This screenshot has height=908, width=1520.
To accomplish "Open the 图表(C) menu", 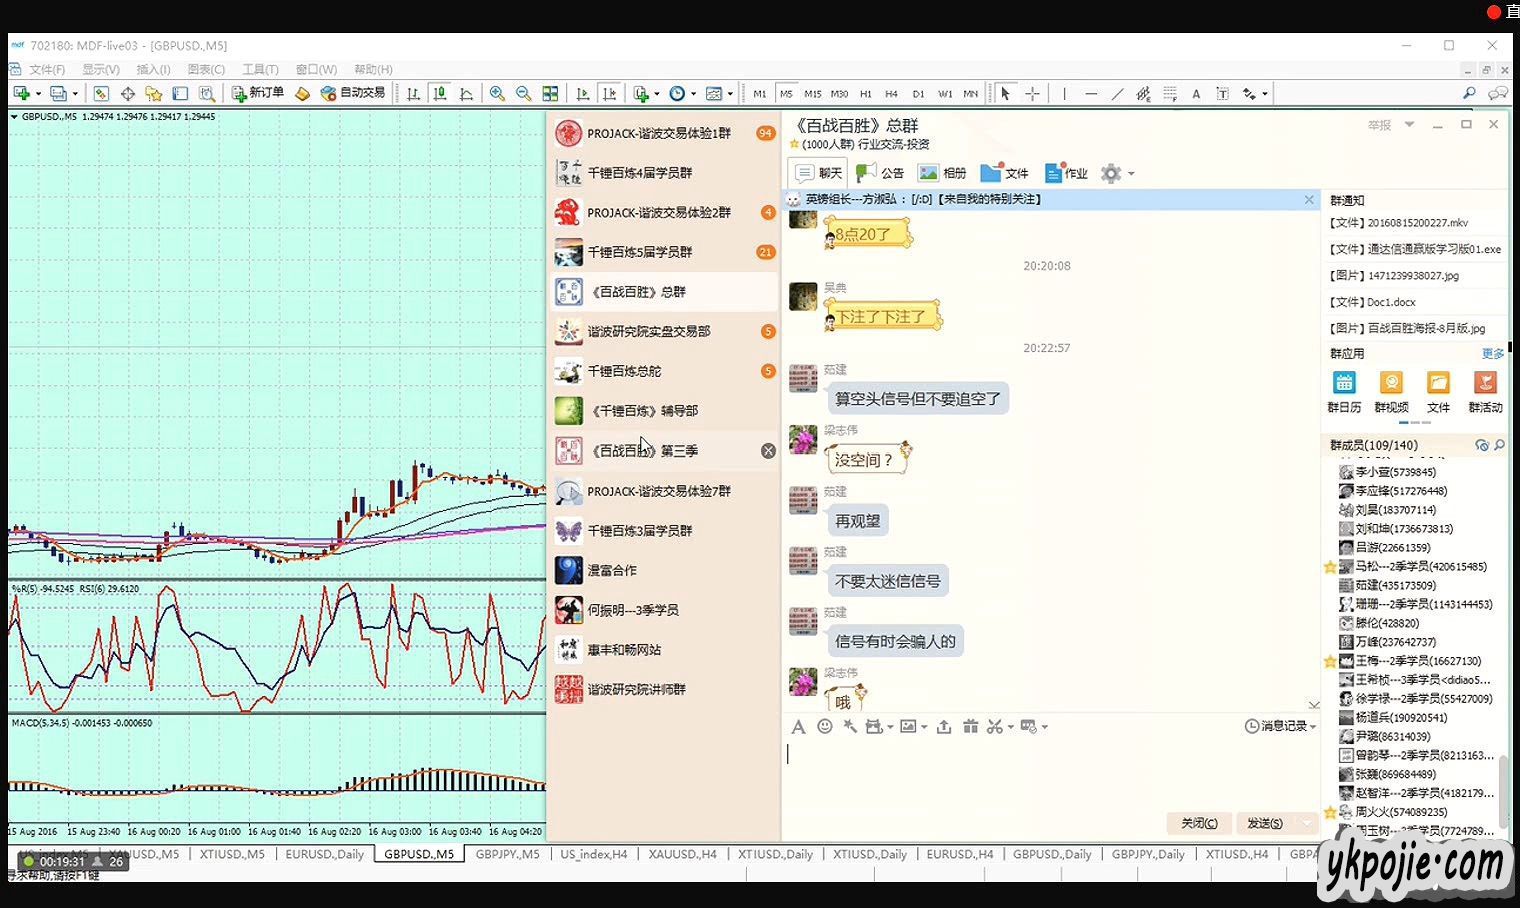I will [x=206, y=69].
